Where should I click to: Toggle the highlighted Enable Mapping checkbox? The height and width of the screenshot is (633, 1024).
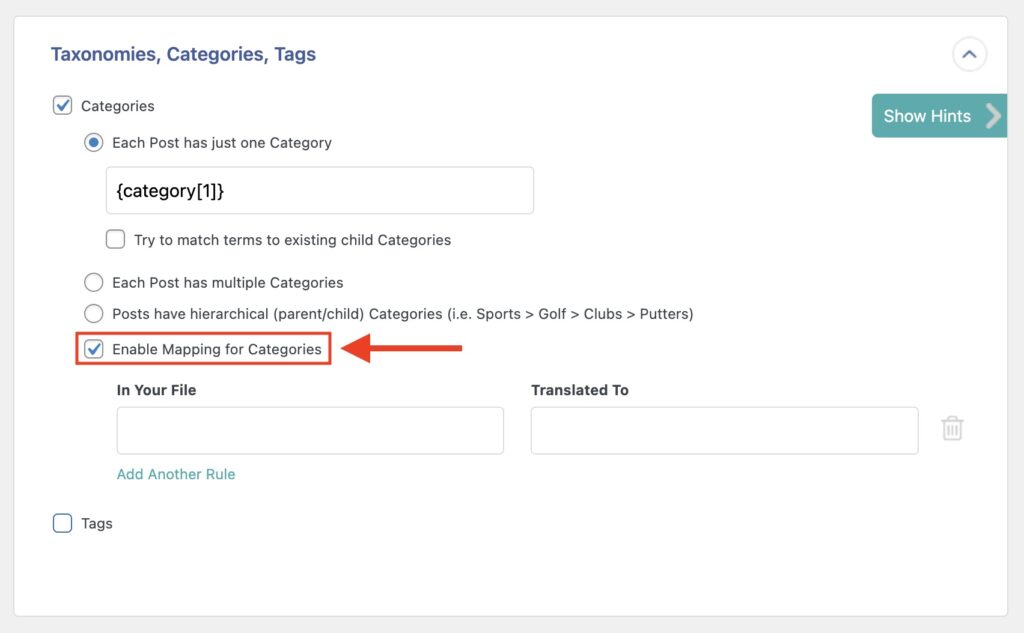coord(93,349)
